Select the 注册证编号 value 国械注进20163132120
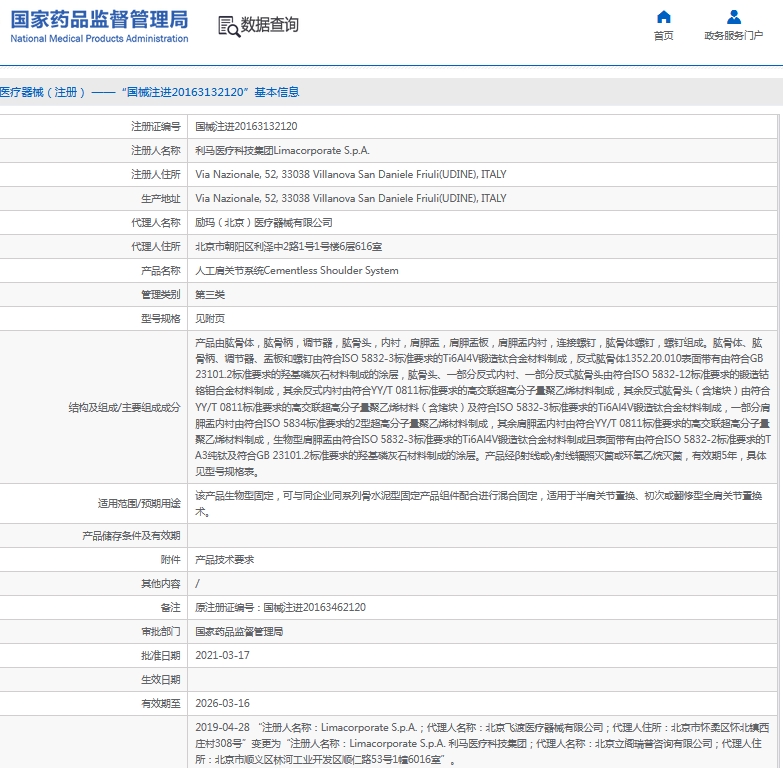The width and height of the screenshot is (783, 768). (246, 126)
